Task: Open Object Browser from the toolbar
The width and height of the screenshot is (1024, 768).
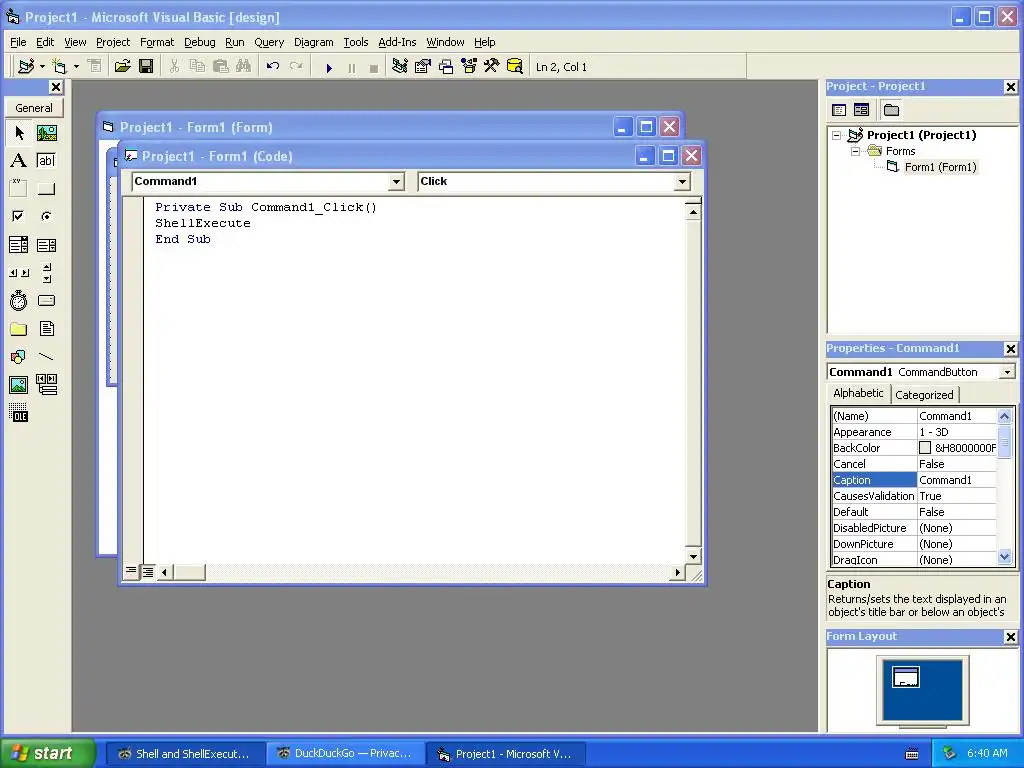Action: pos(469,67)
